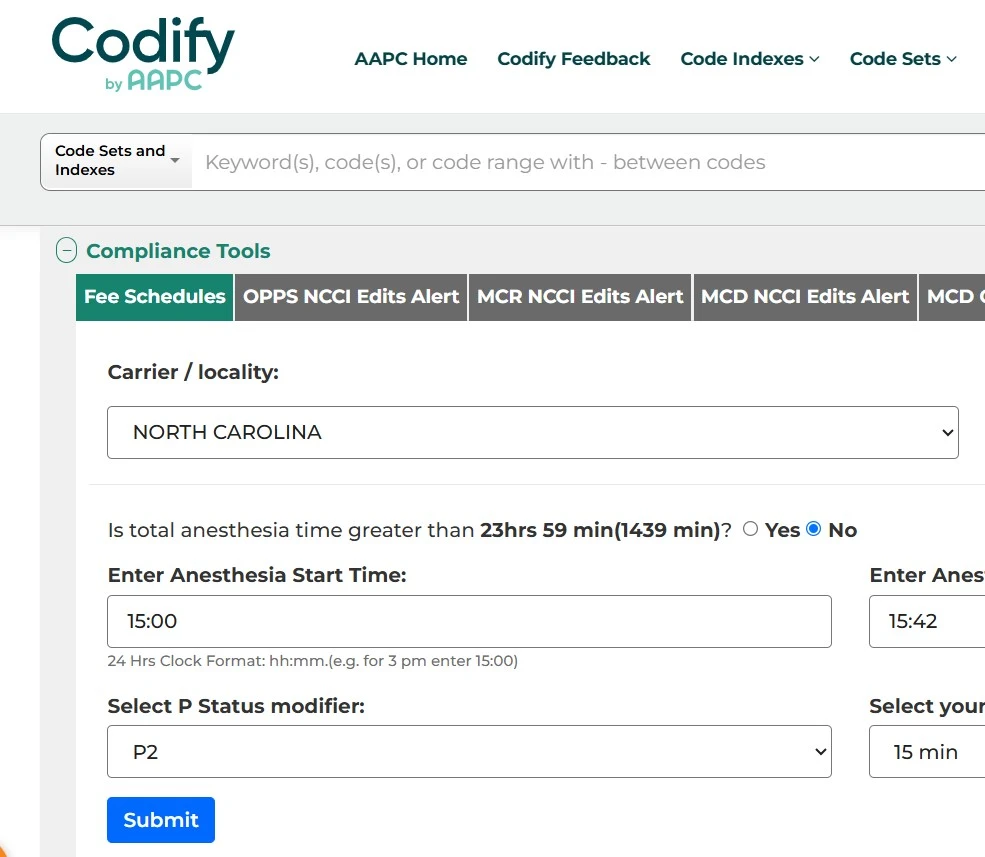Select No for total anesthesia time
985x857 pixels.
[x=814, y=529]
